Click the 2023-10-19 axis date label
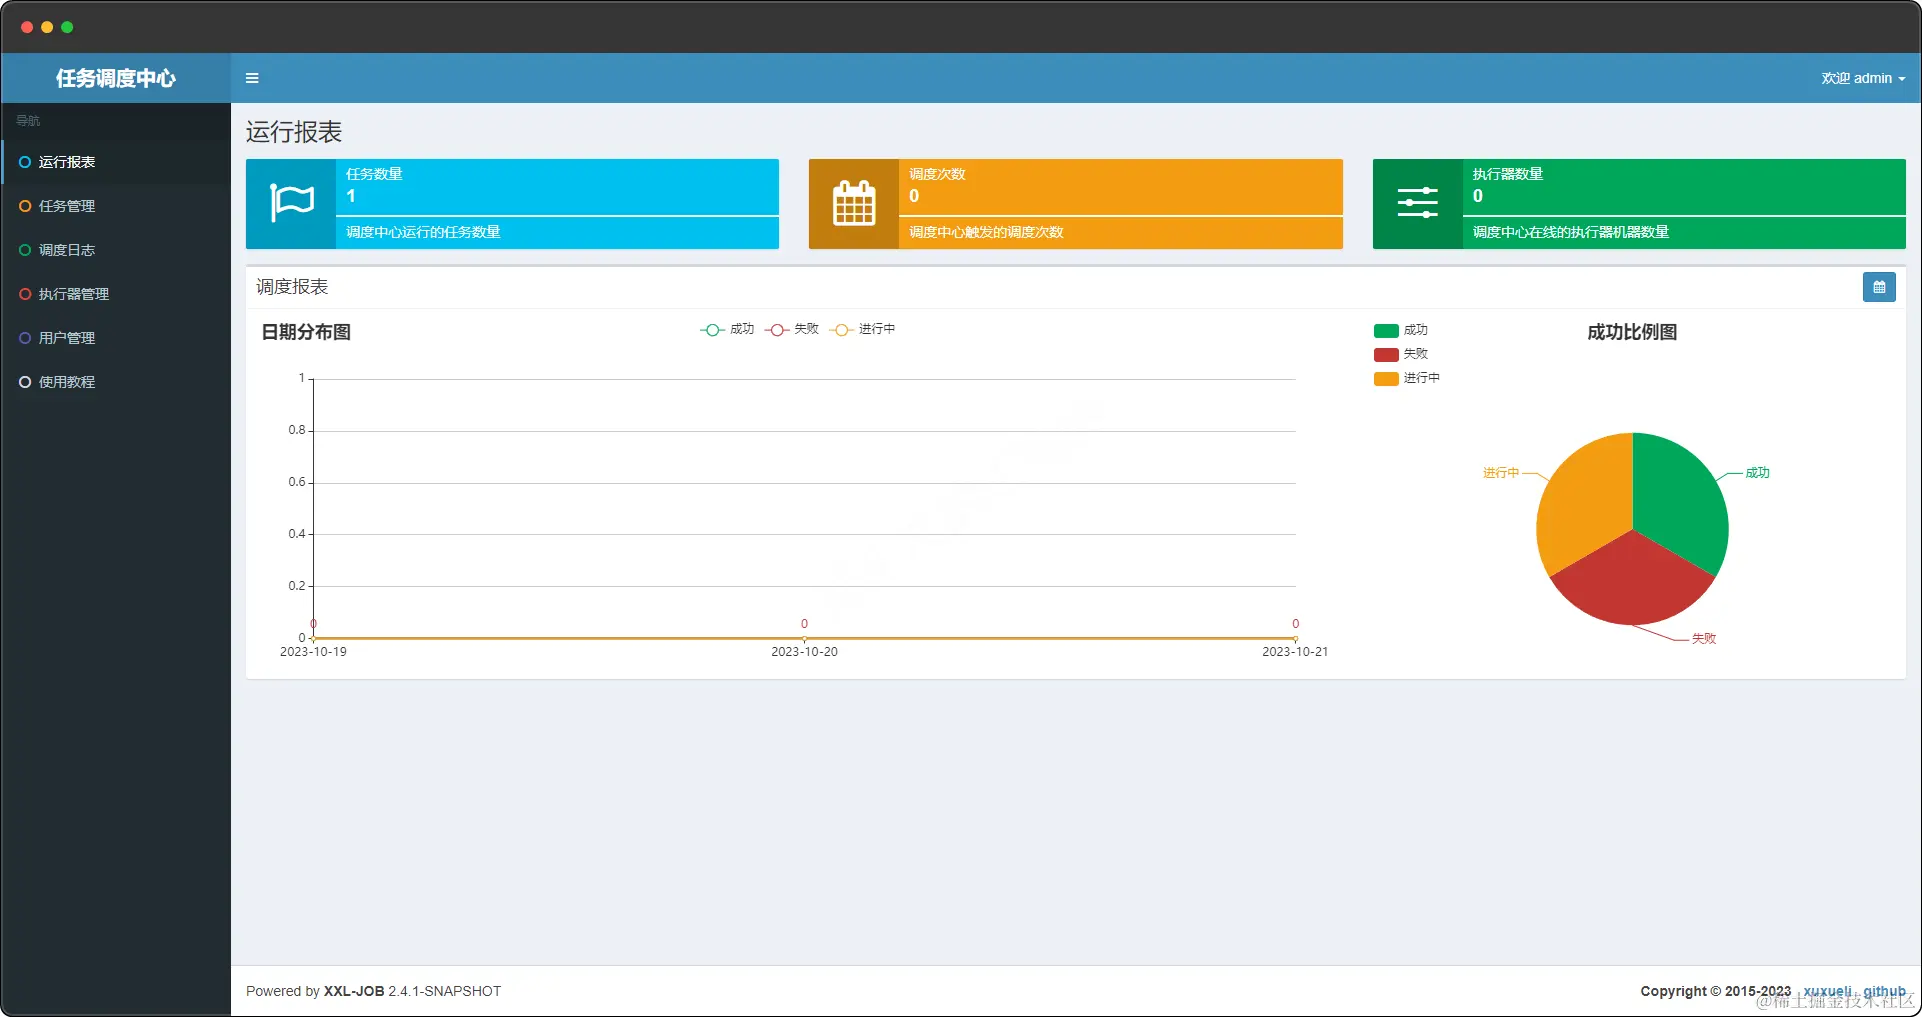This screenshot has height=1017, width=1922. pos(313,652)
